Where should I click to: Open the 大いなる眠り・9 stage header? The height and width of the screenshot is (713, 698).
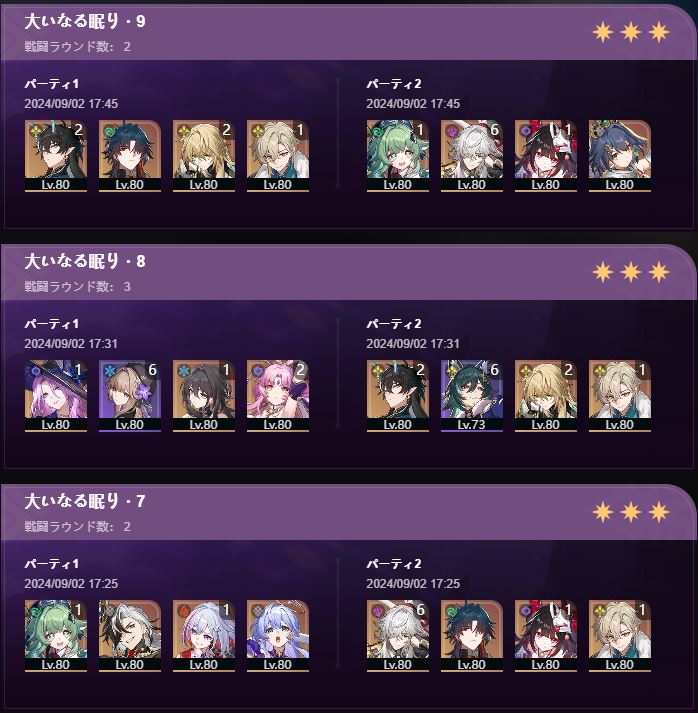pyautogui.click(x=346, y=33)
